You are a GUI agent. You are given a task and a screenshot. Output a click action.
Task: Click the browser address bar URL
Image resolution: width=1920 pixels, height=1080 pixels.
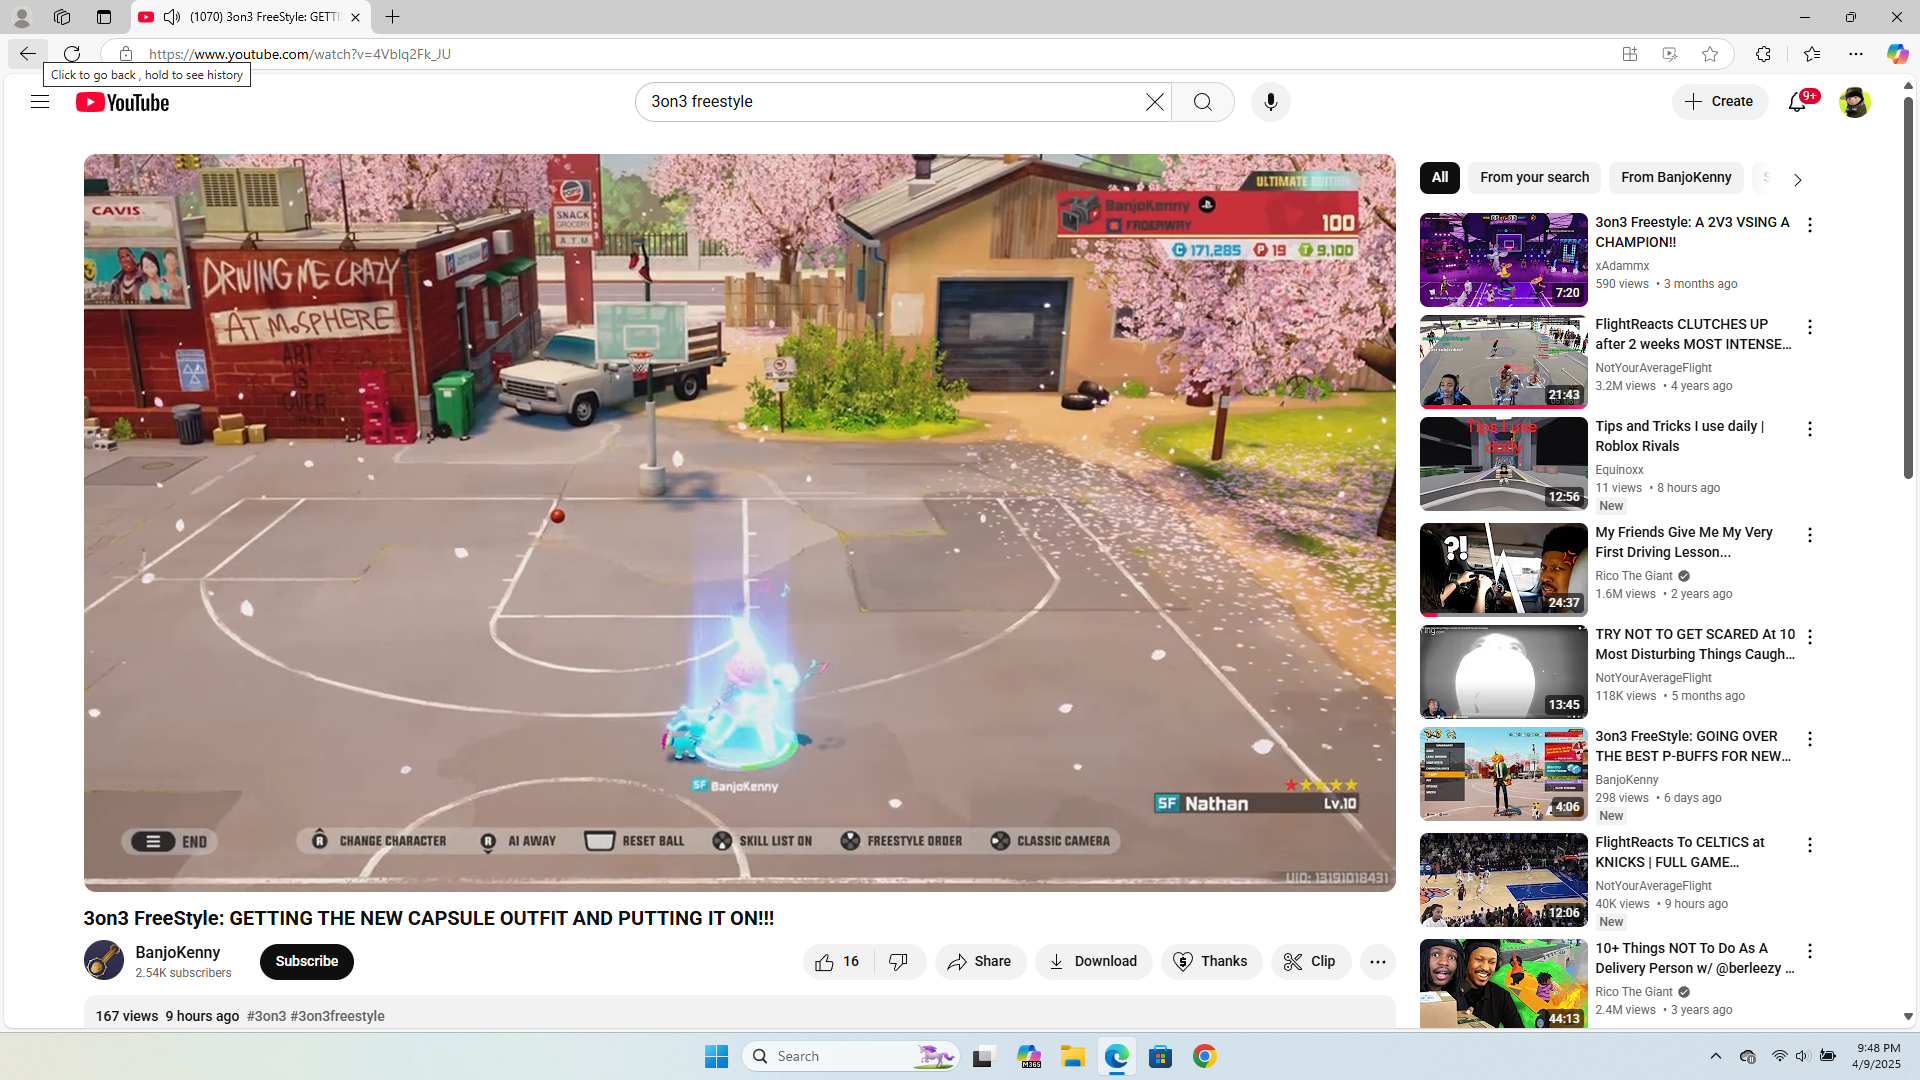300,54
